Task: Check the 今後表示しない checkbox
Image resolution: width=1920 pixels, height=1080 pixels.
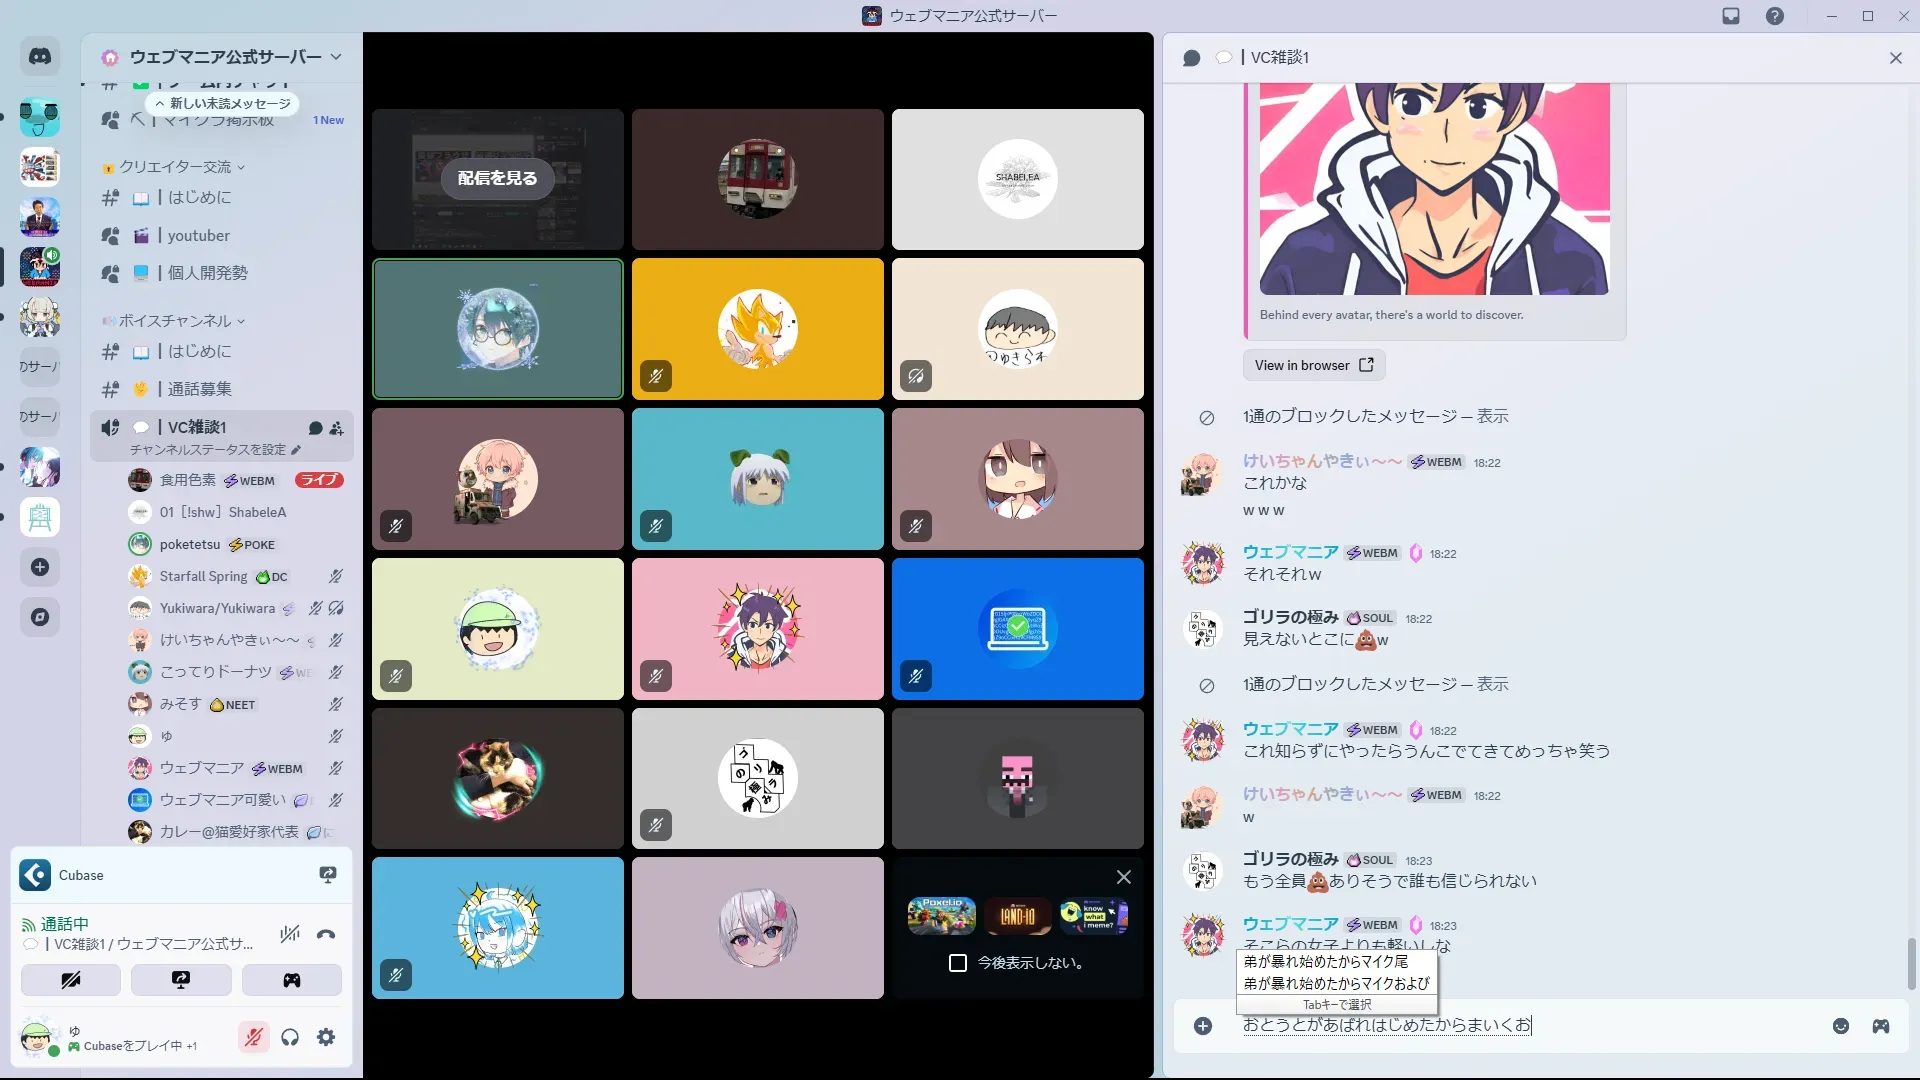Action: (958, 963)
